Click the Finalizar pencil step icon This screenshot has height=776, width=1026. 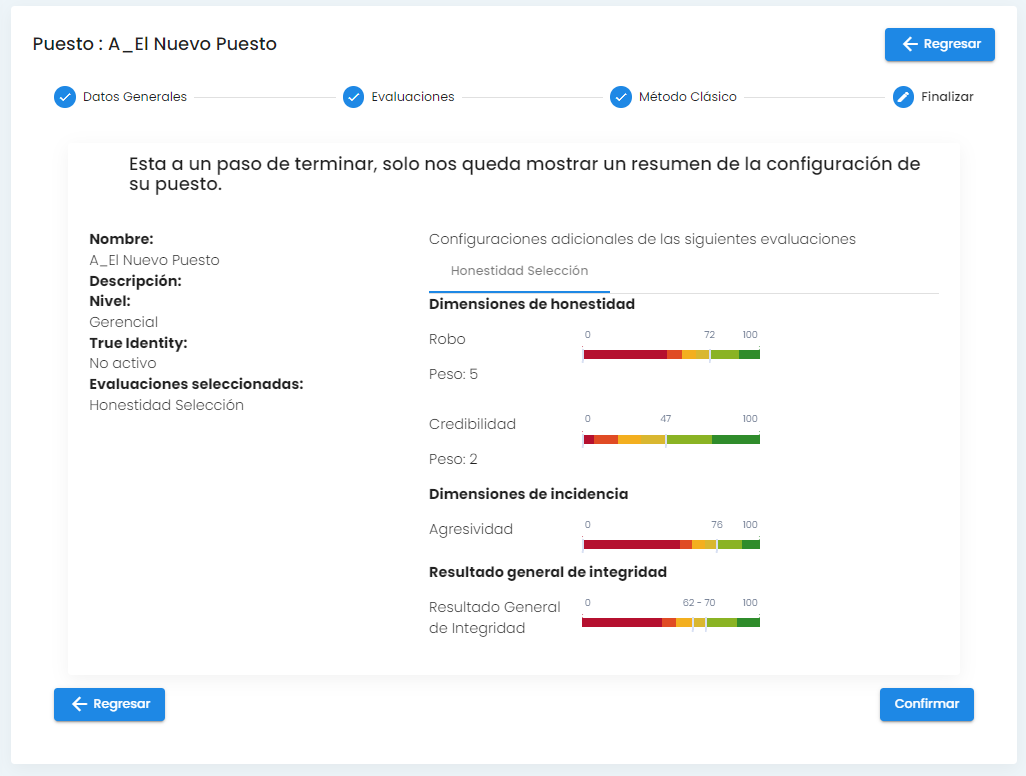(903, 97)
